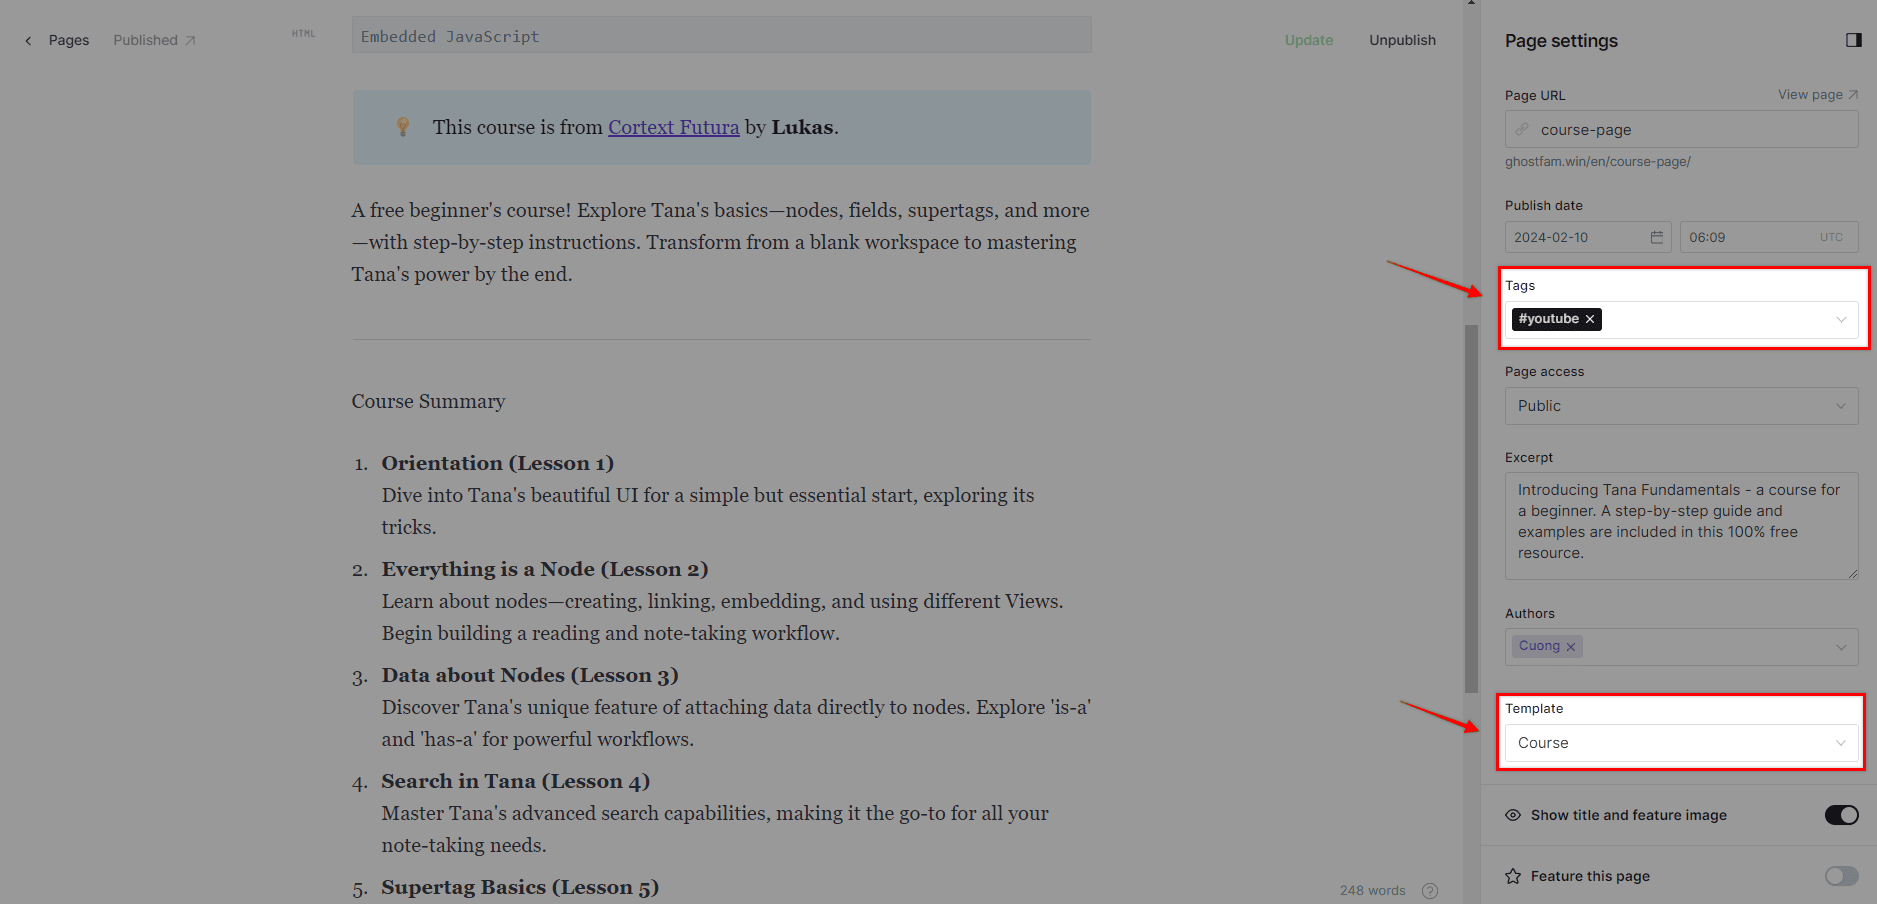Click the help icon next to 248 words
The width and height of the screenshot is (1877, 904).
coord(1430,890)
